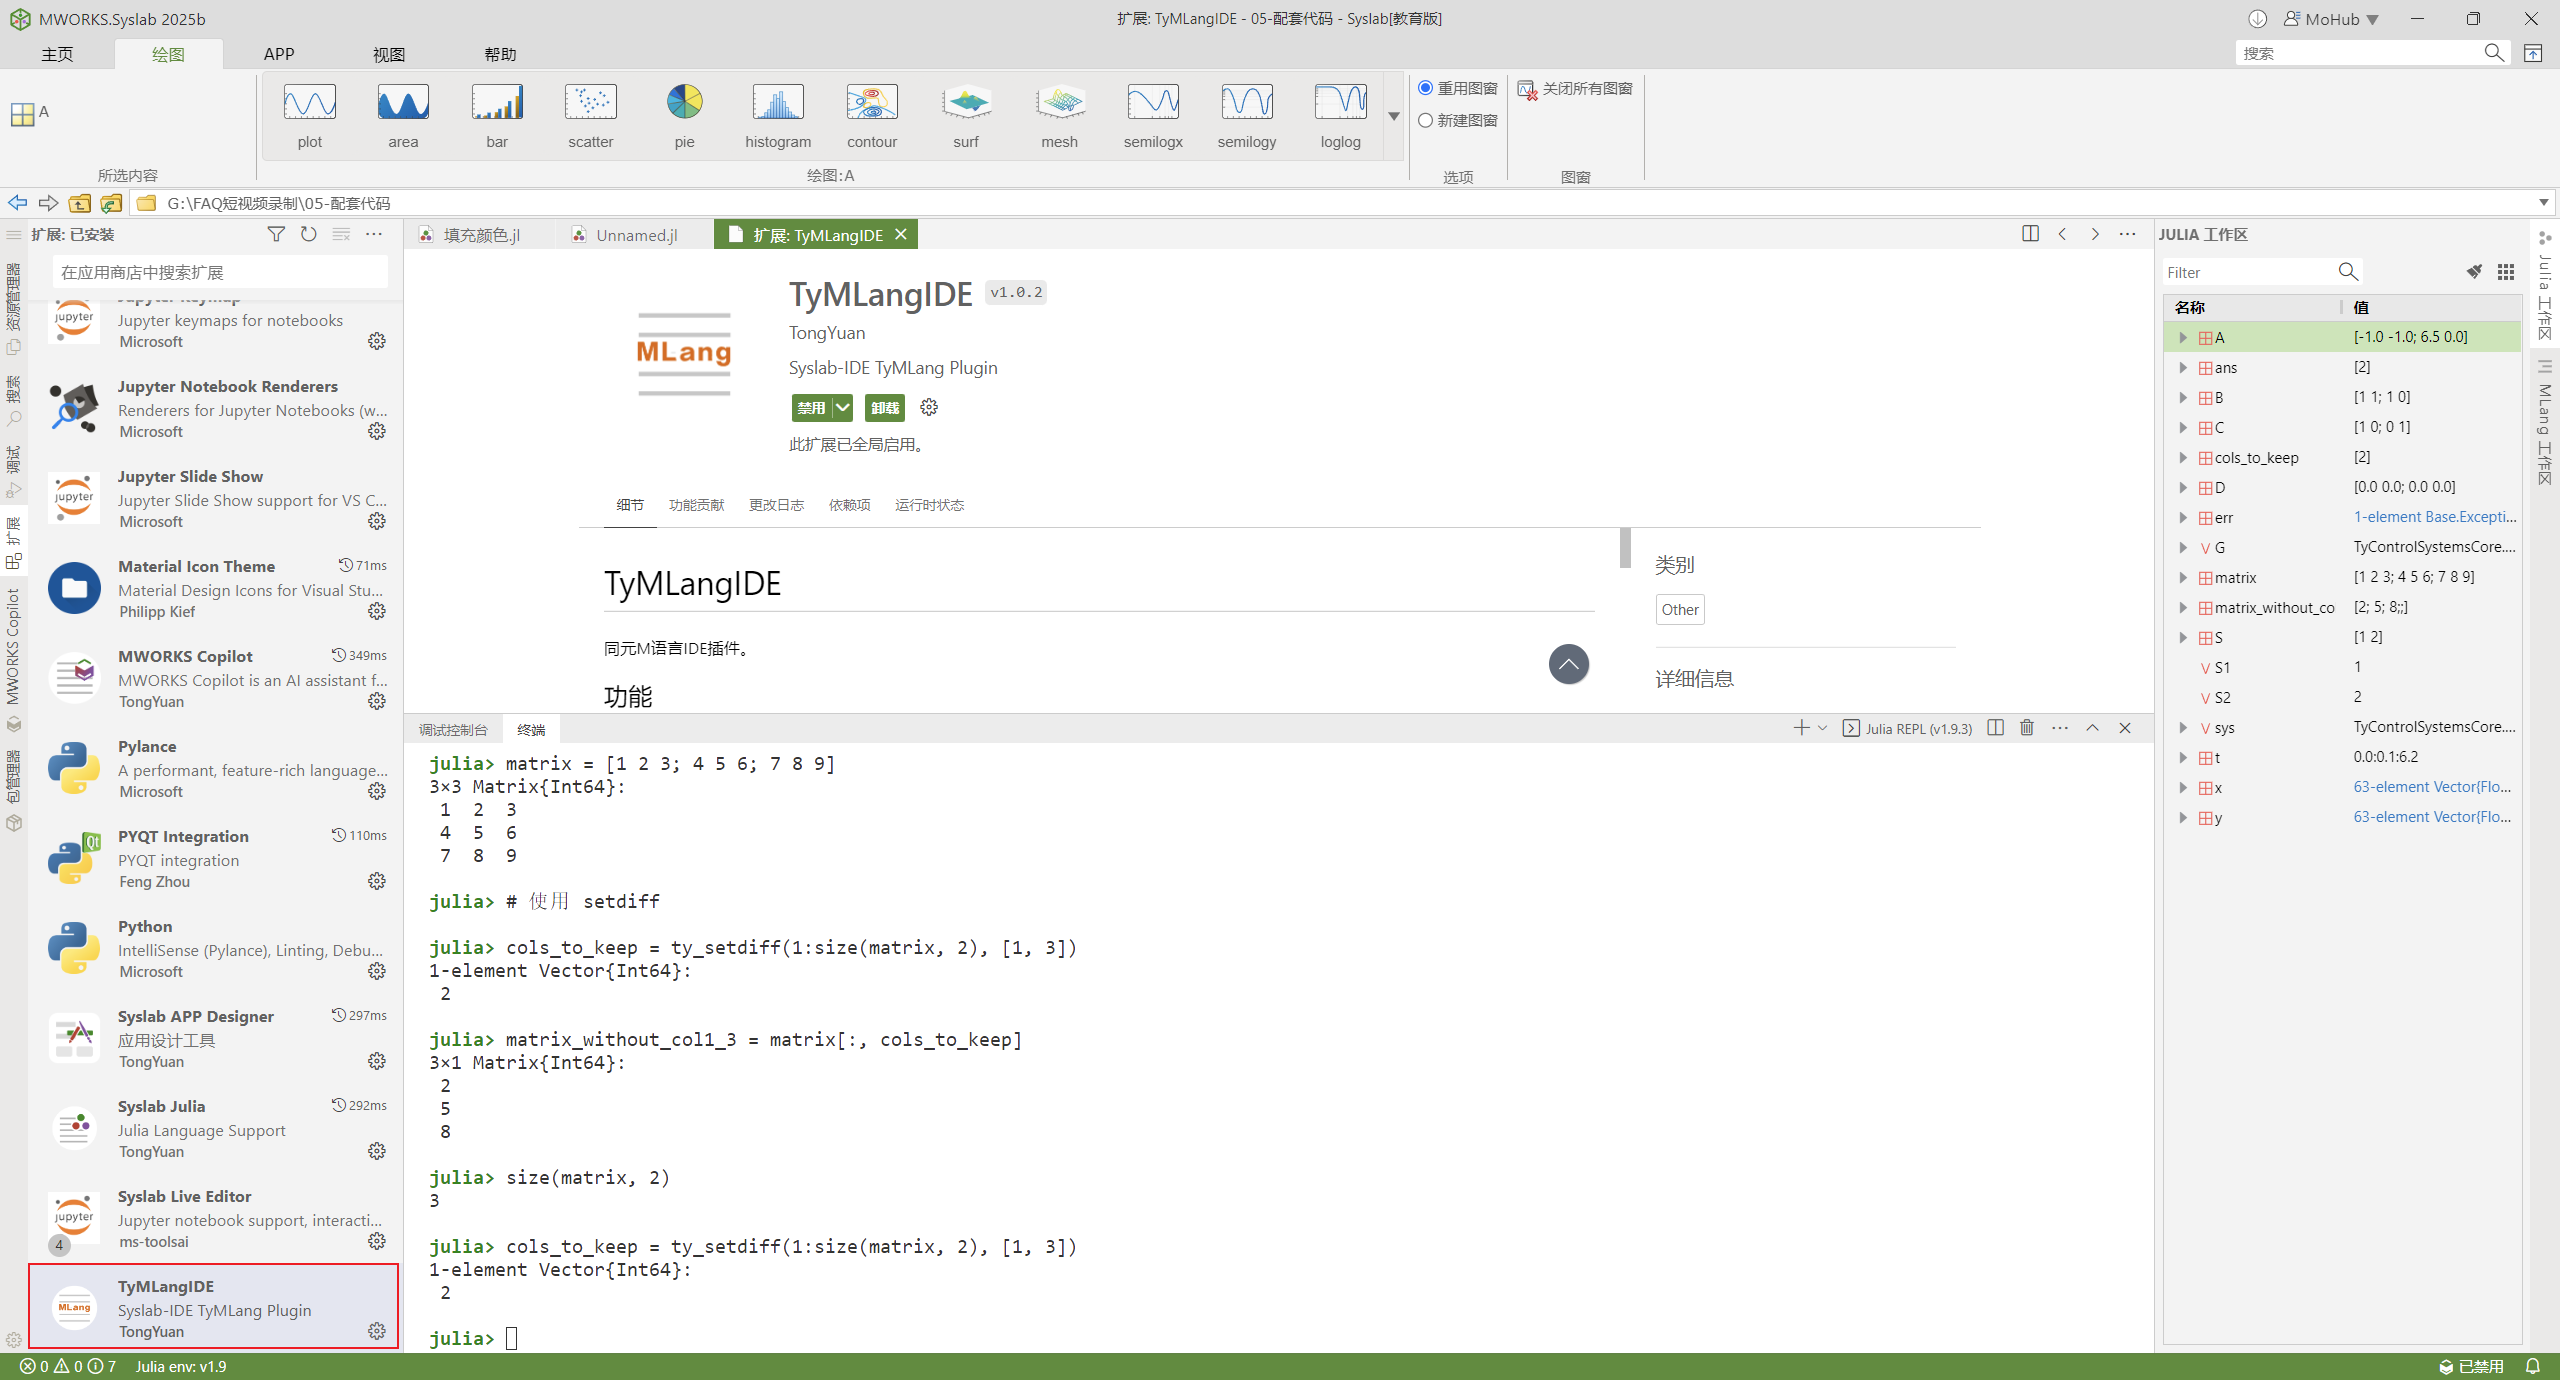
Task: Create a pie chart
Action: coord(684,115)
